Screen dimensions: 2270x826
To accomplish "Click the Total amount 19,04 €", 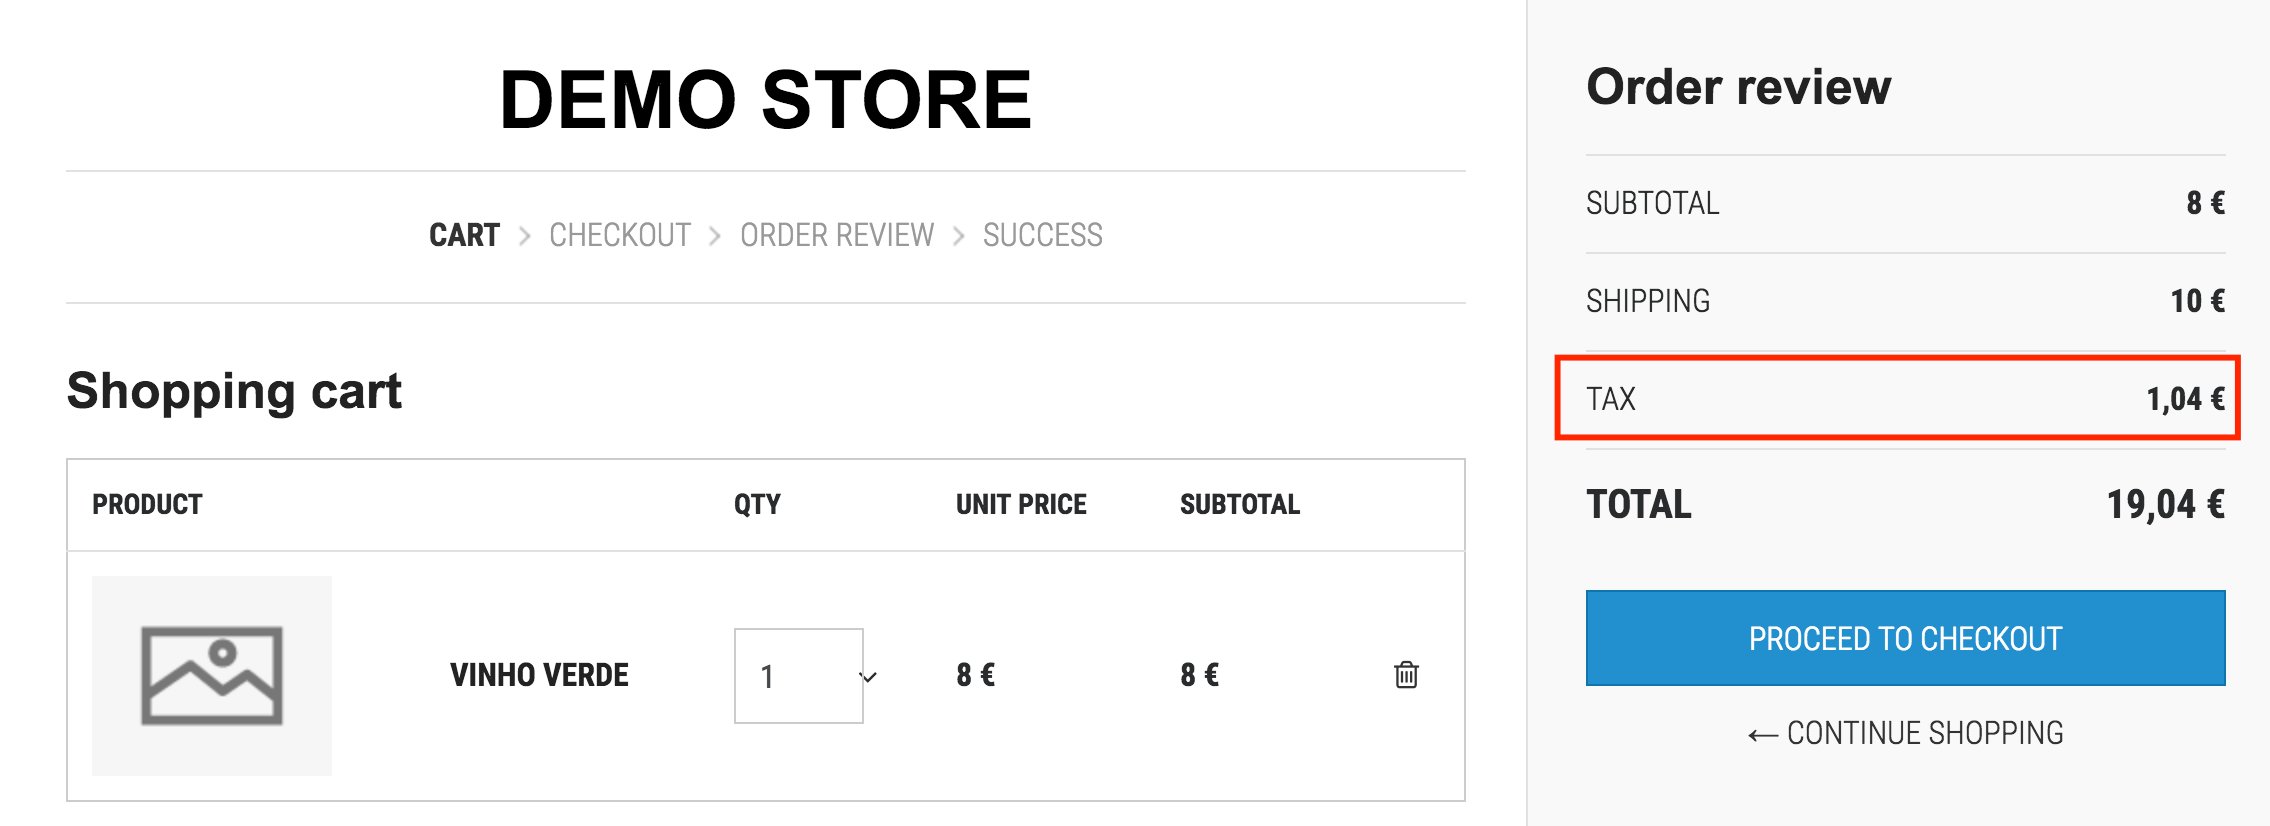I will point(2165,505).
